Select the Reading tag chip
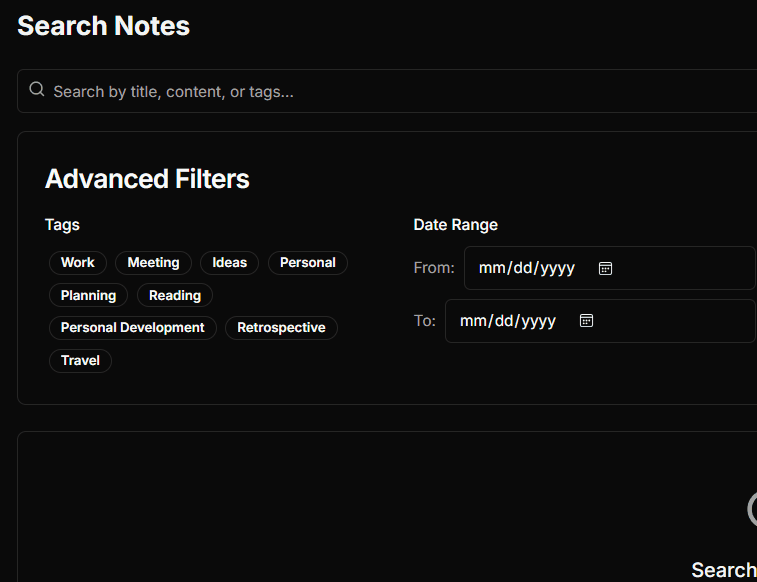 (175, 295)
